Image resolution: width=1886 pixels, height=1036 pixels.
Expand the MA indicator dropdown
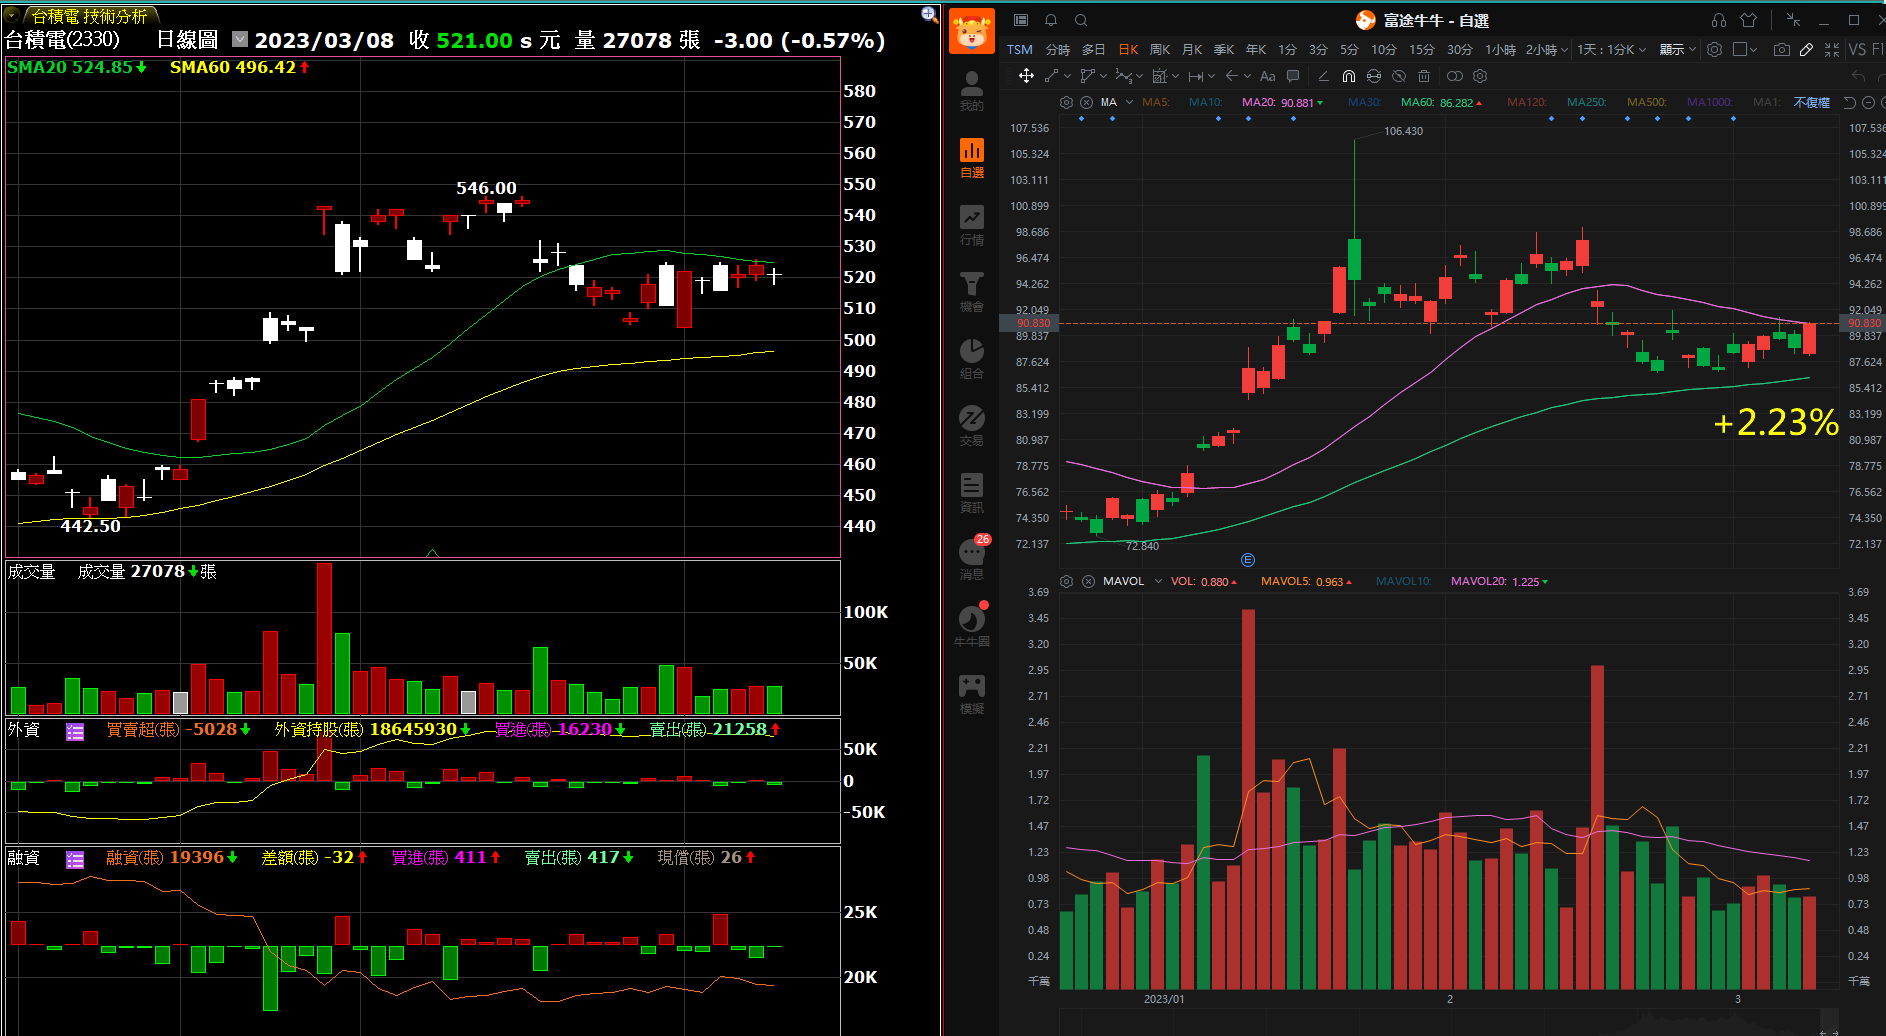(x=1129, y=102)
